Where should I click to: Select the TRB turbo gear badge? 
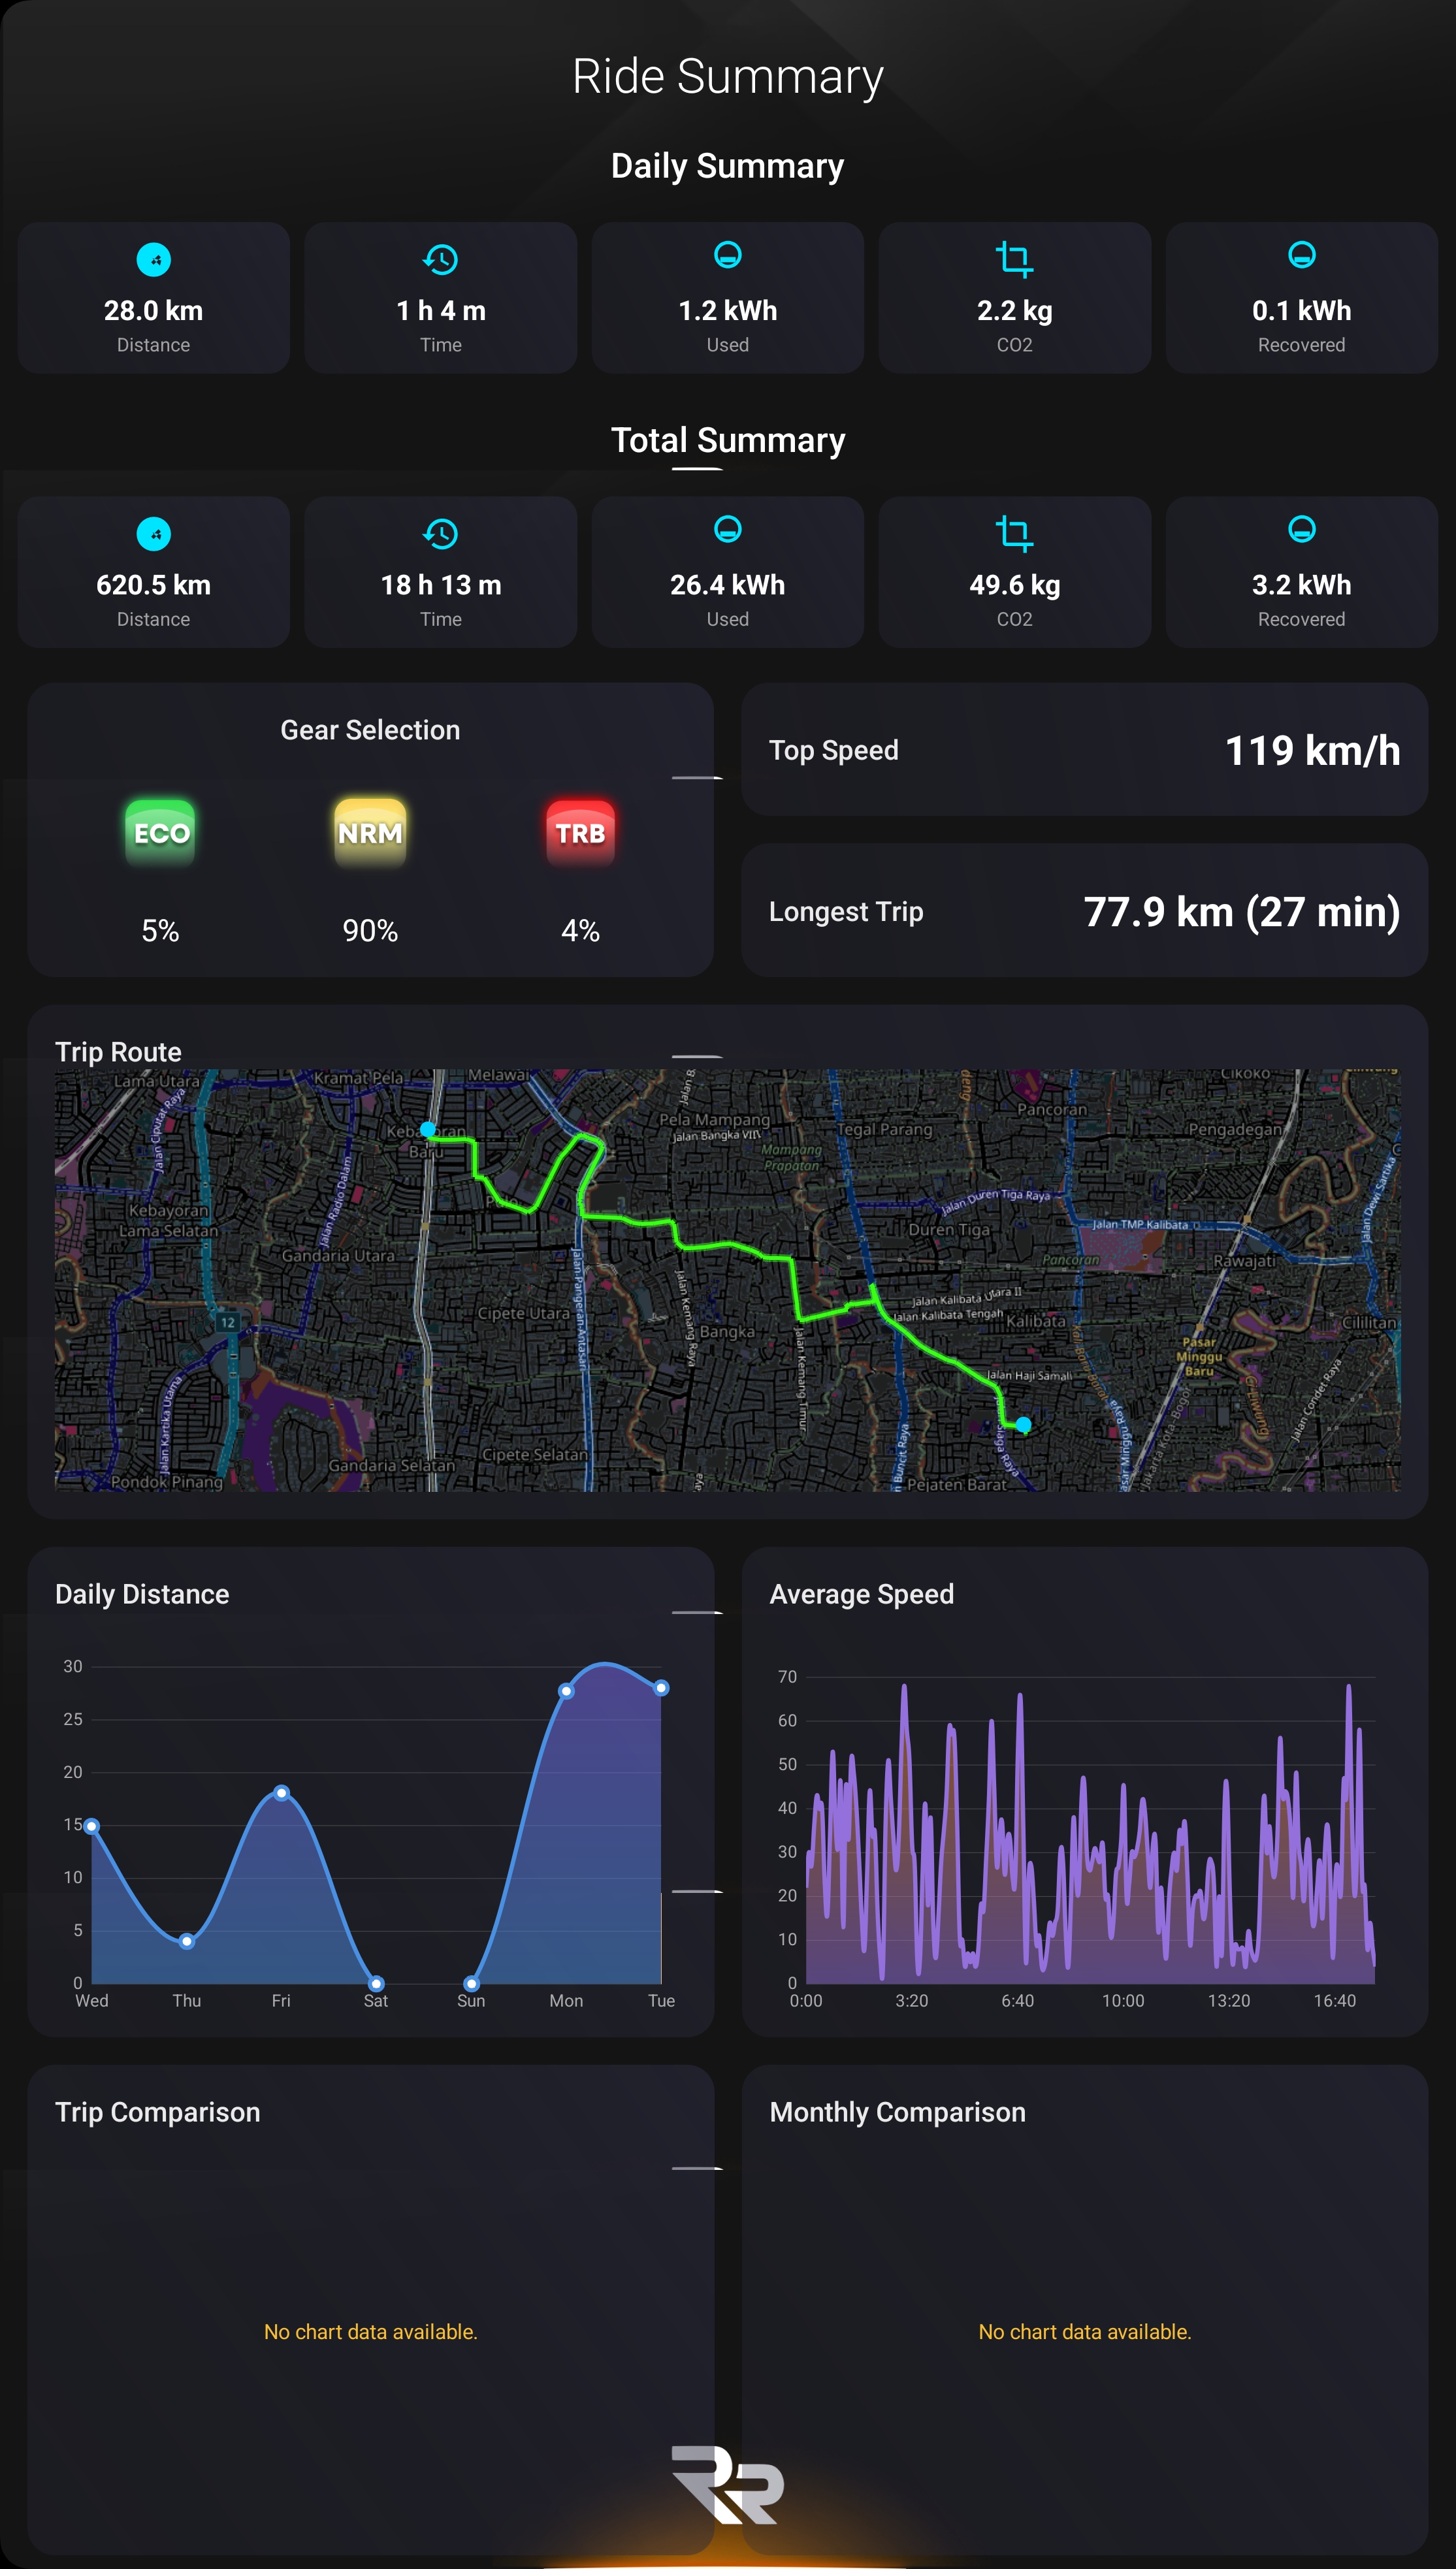coord(579,831)
